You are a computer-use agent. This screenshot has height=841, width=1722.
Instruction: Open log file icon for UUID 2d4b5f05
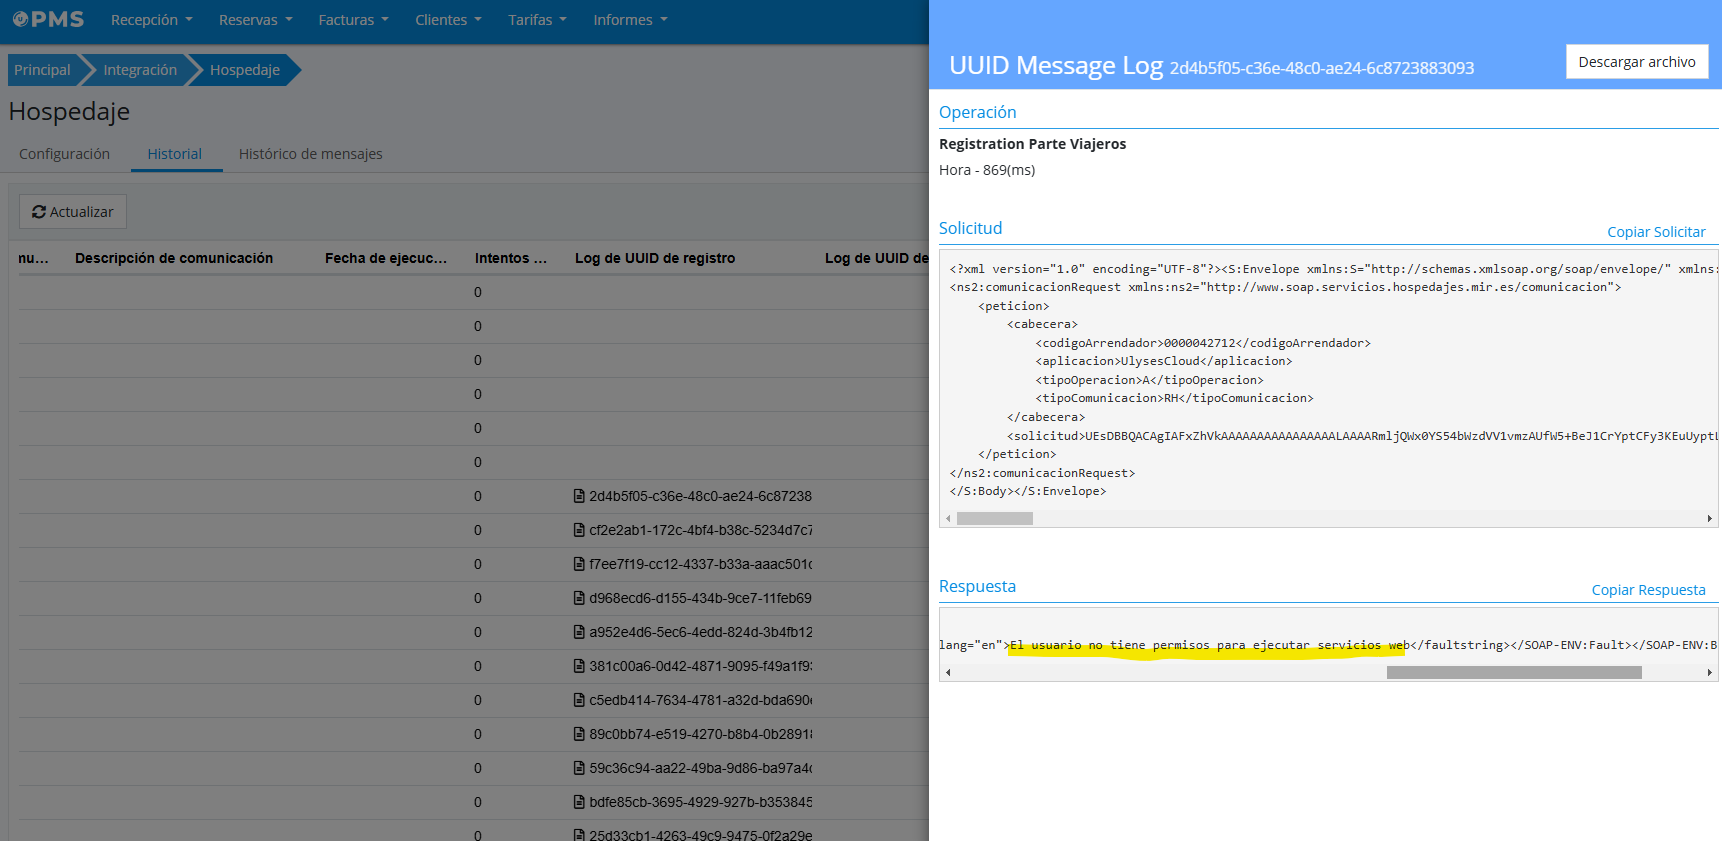[579, 496]
